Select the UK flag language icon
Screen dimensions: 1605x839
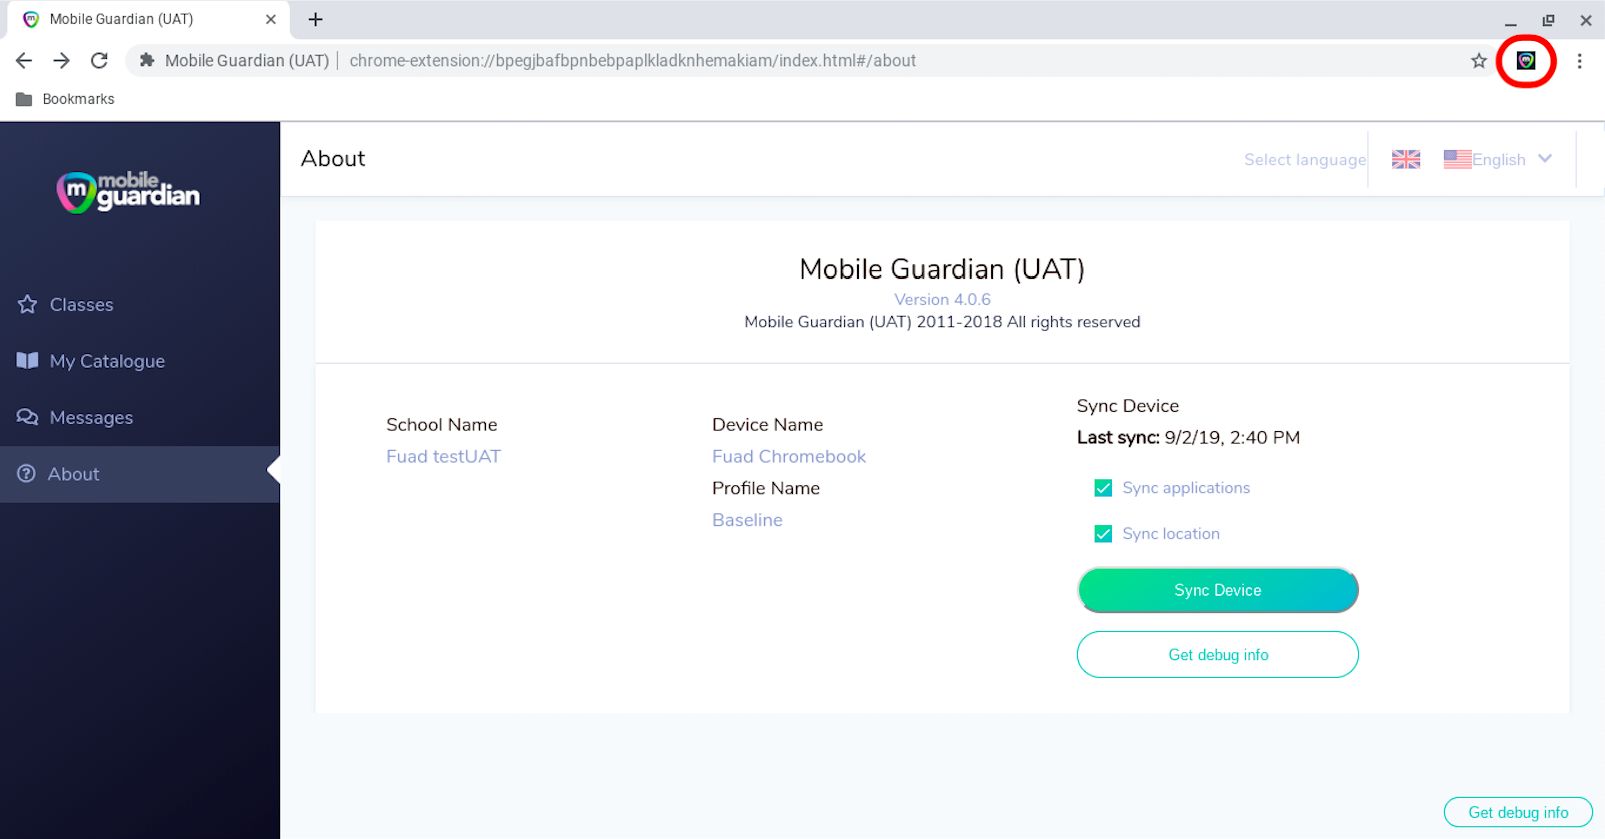point(1406,159)
